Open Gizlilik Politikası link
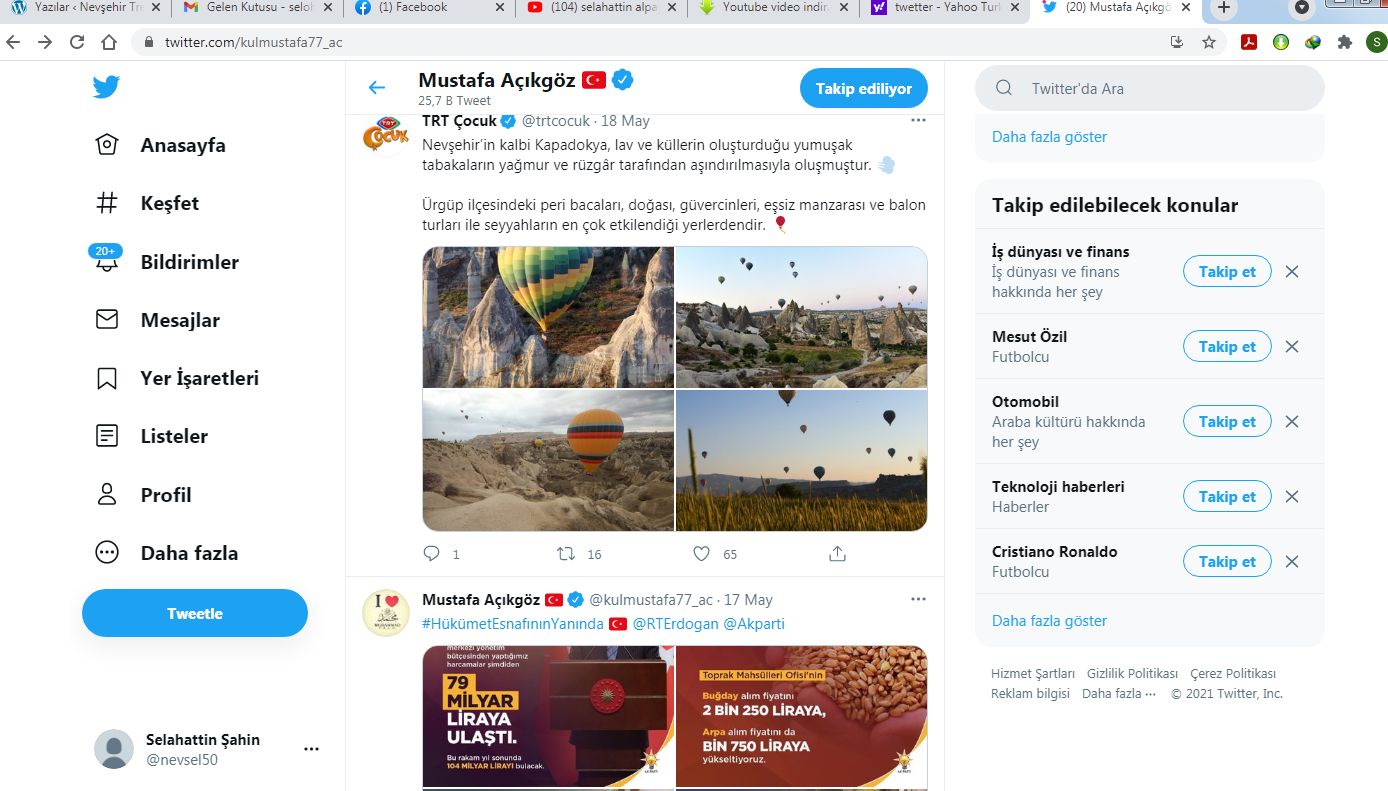 (x=1132, y=673)
